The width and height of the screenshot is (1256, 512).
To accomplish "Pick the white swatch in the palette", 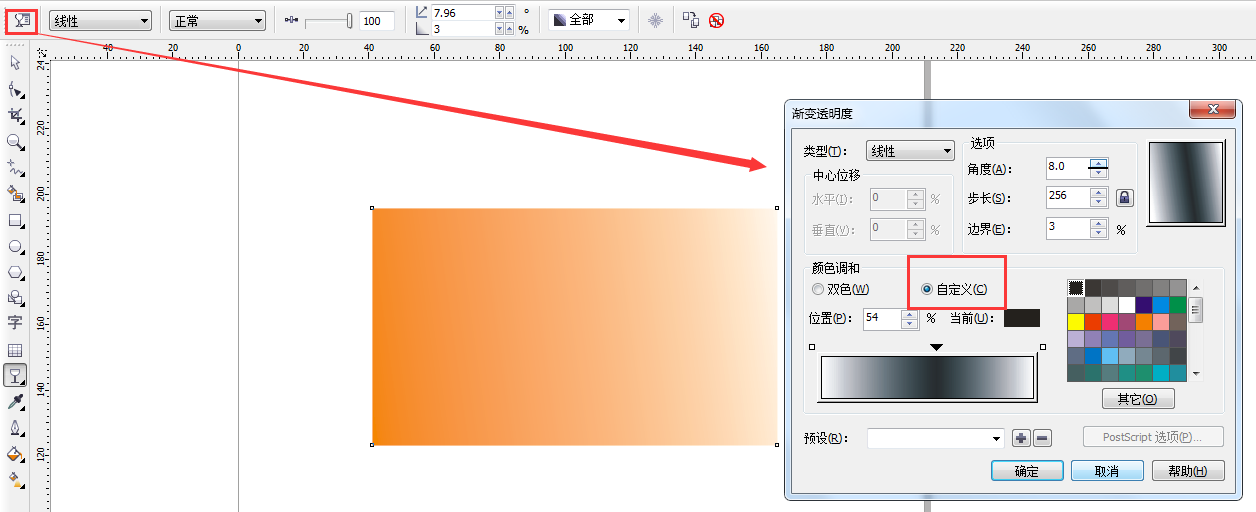I will coord(1127,304).
